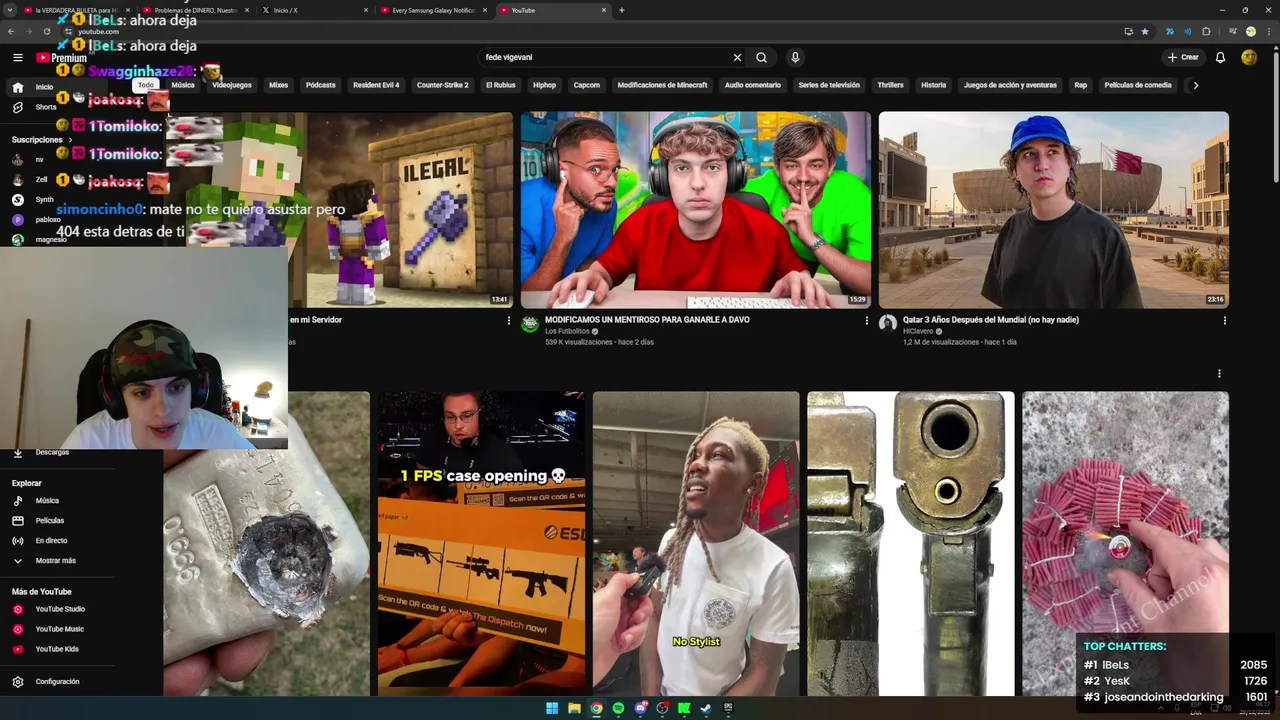Open a new browser tab
This screenshot has height=720, width=1280.
622,10
